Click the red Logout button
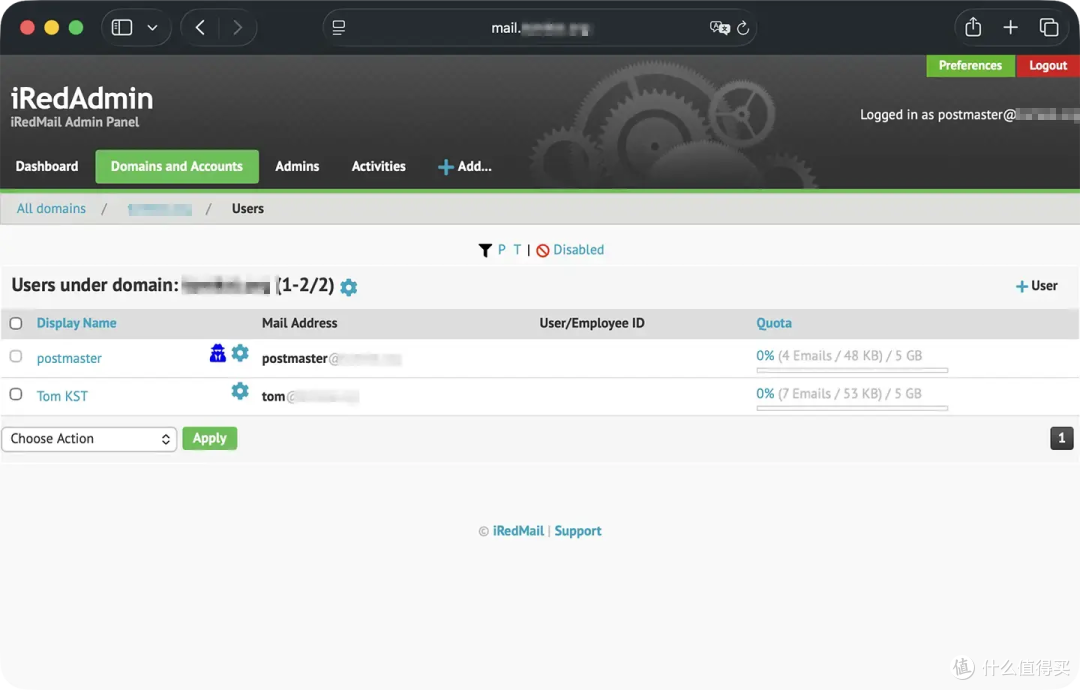1080x690 pixels. tap(1048, 65)
